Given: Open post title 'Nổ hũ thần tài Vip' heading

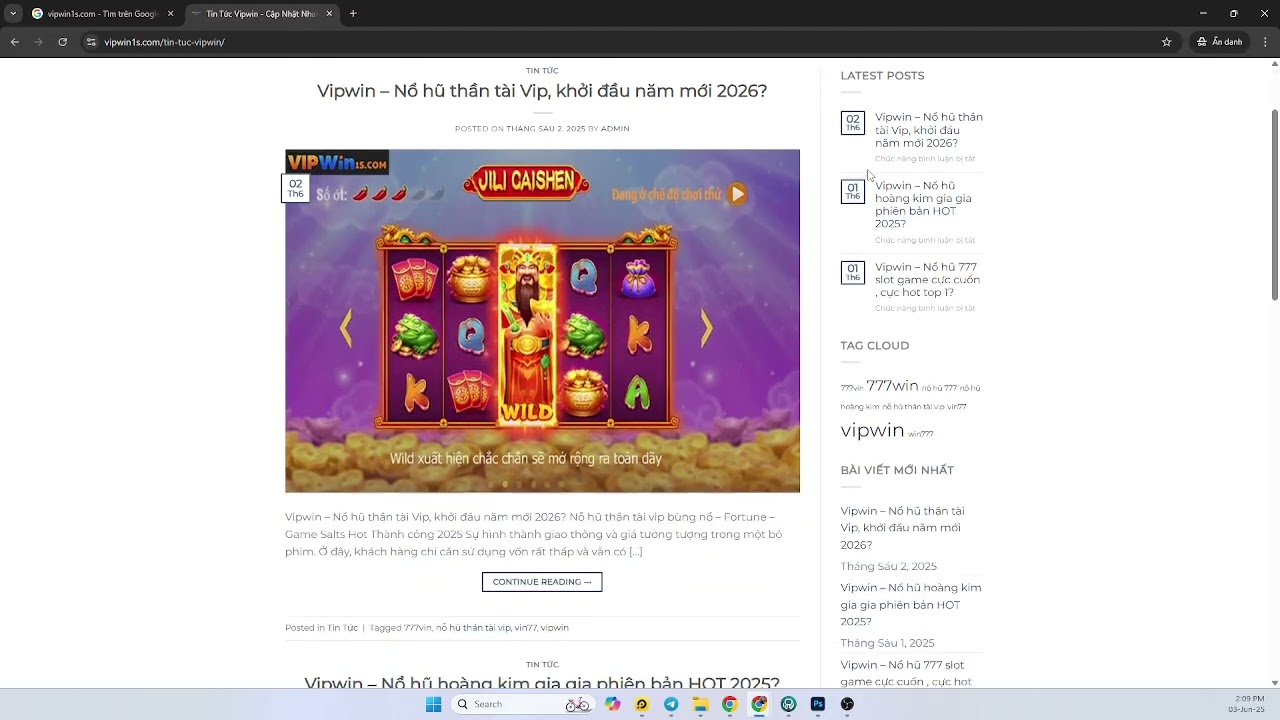Looking at the screenshot, I should tap(542, 91).
